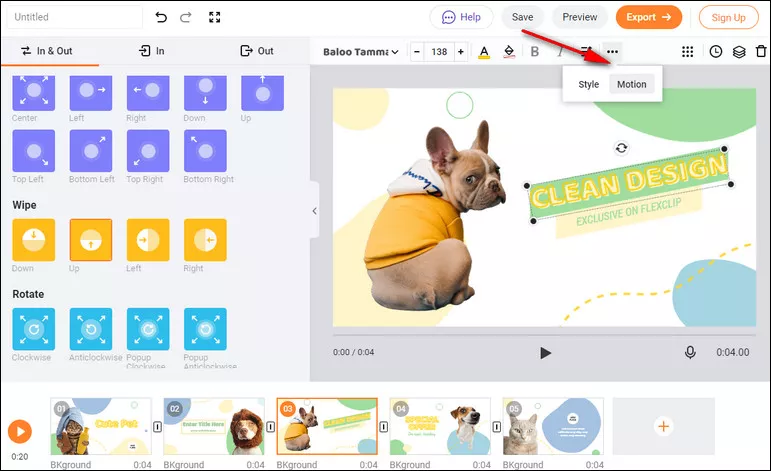The image size is (771, 471).
Task: Select the EXCLUSIVE ON FLEXCLIP text
Action: (629, 212)
